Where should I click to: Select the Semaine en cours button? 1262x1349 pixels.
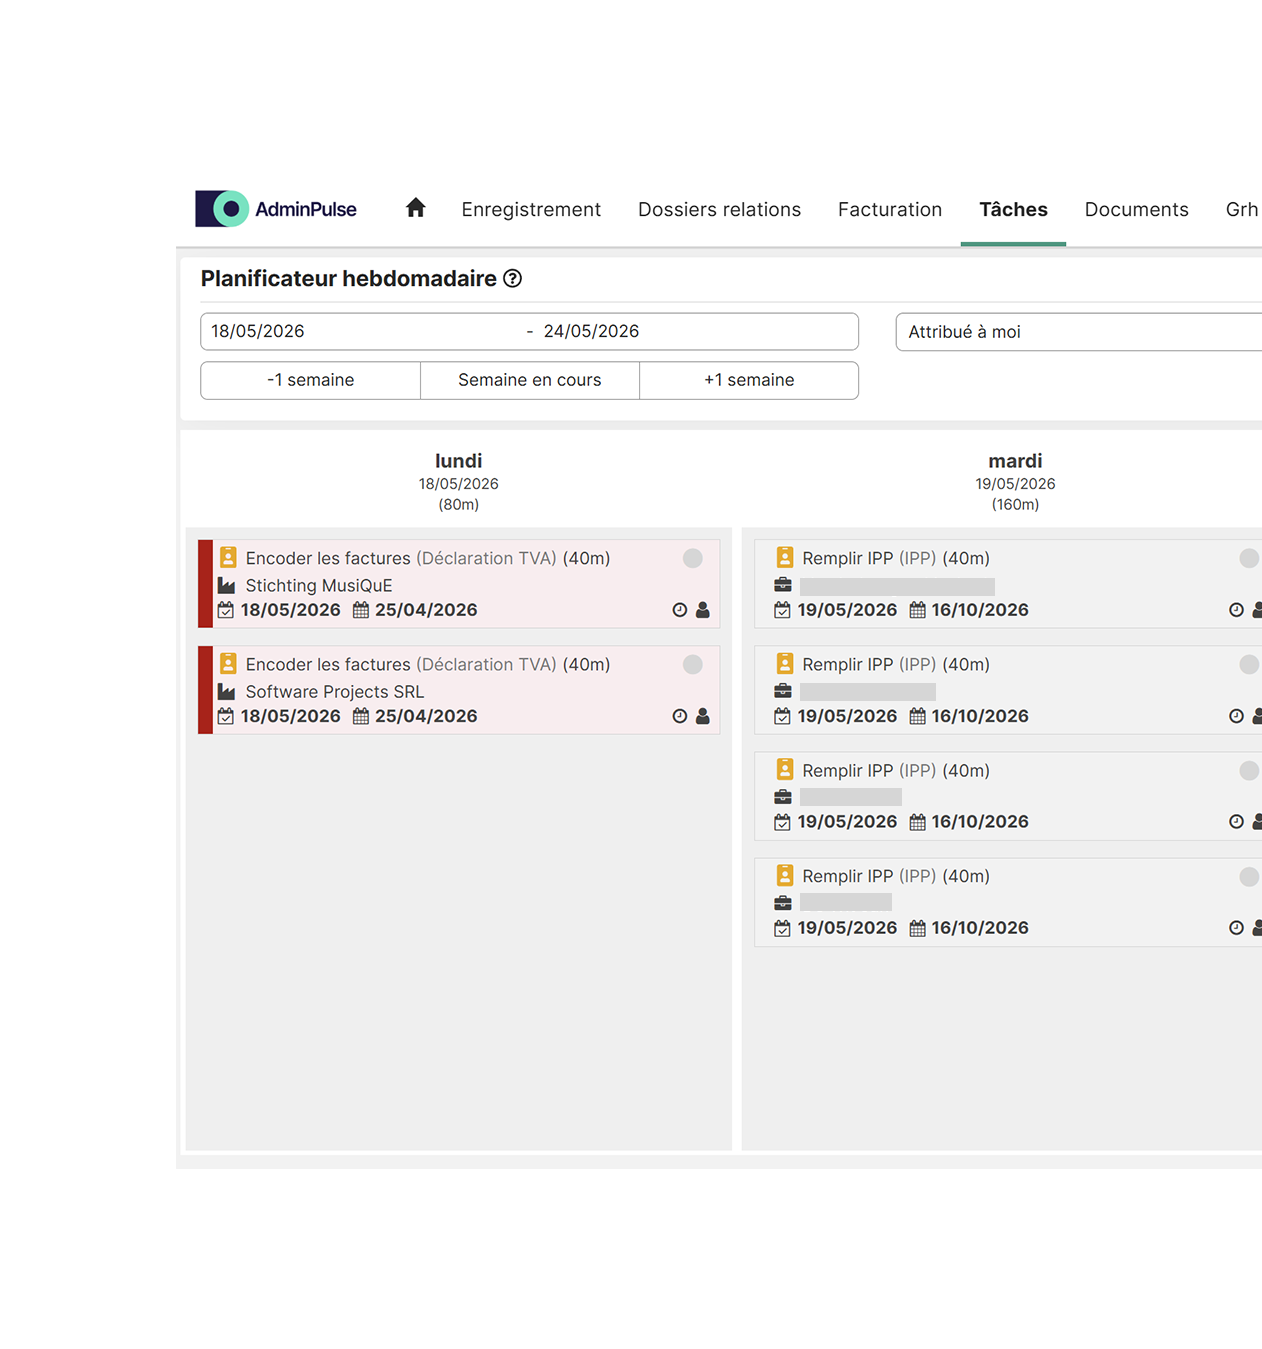point(530,380)
